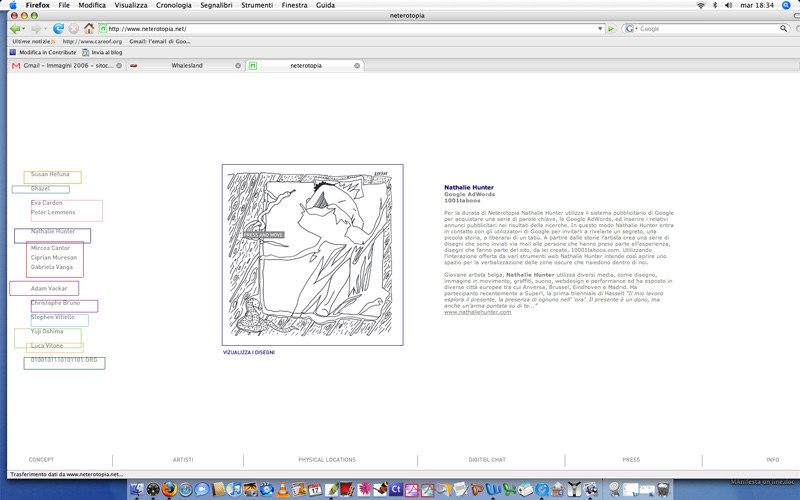The width and height of the screenshot is (800, 500).
Task: Open the Christophe Bruno artist link
Action: coord(55,303)
